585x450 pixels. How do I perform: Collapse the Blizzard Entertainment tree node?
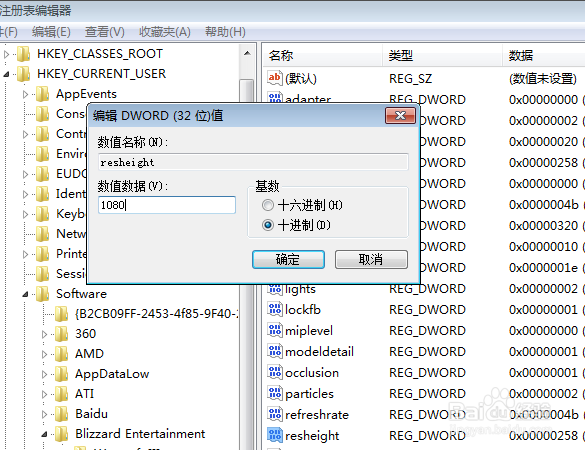coord(44,434)
